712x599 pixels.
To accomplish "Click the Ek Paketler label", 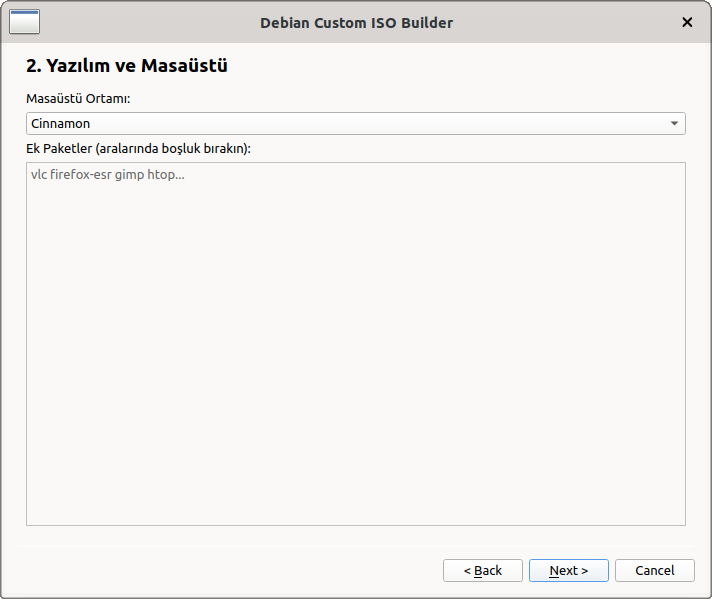I will pos(58,148).
